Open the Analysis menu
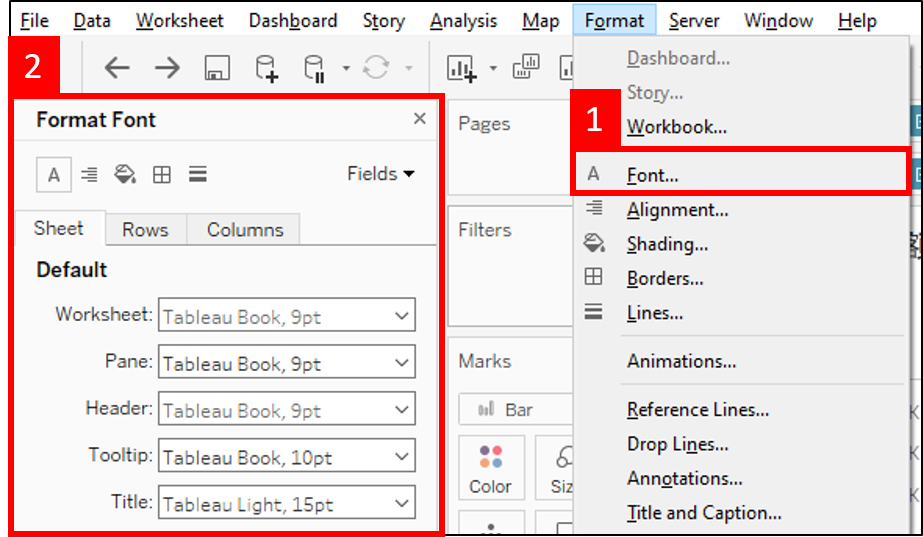 pos(463,21)
